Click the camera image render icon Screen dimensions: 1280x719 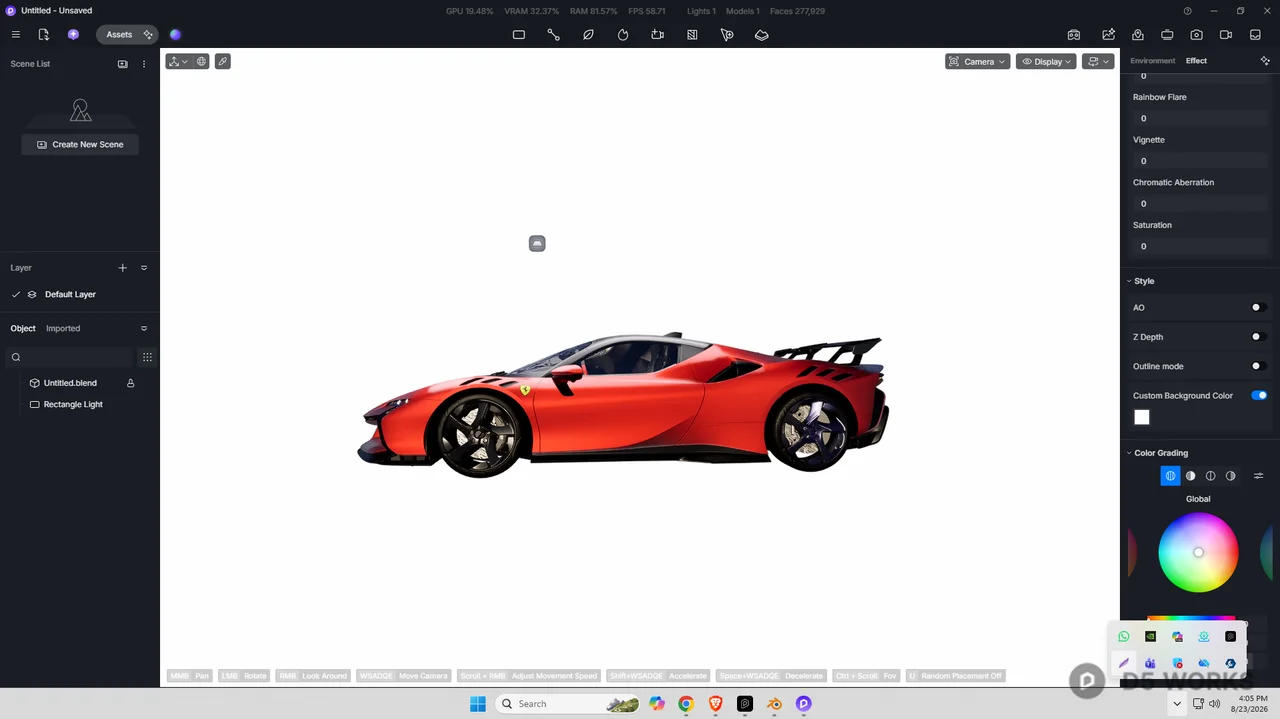pos(1196,34)
